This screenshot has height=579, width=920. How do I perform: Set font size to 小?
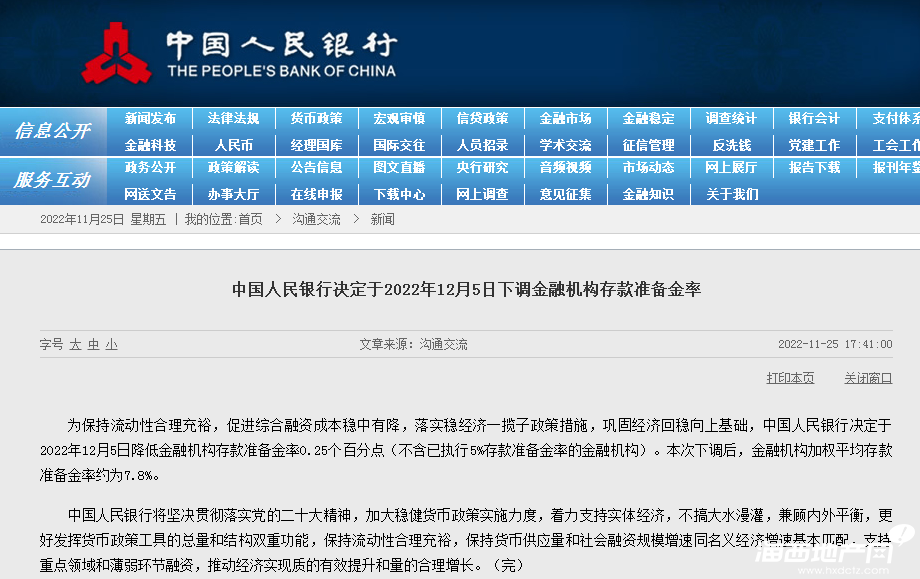click(111, 344)
